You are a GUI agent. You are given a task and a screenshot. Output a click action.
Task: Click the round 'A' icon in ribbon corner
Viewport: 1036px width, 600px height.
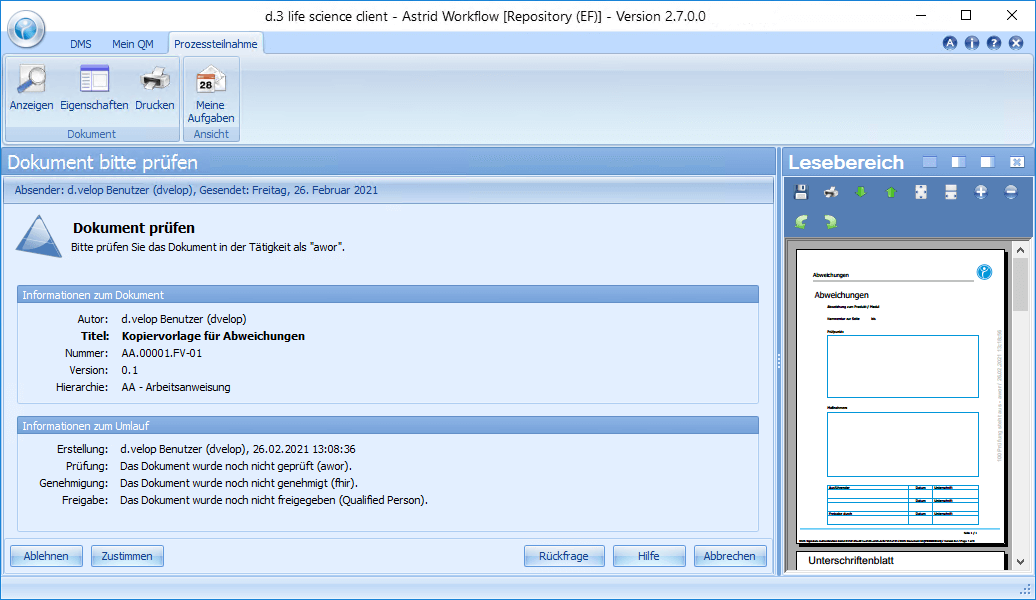[950, 44]
